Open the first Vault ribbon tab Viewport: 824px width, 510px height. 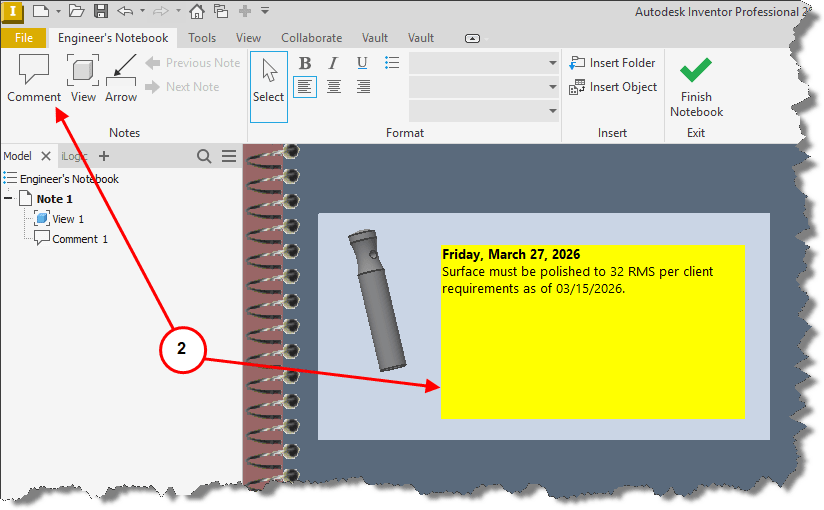point(375,38)
